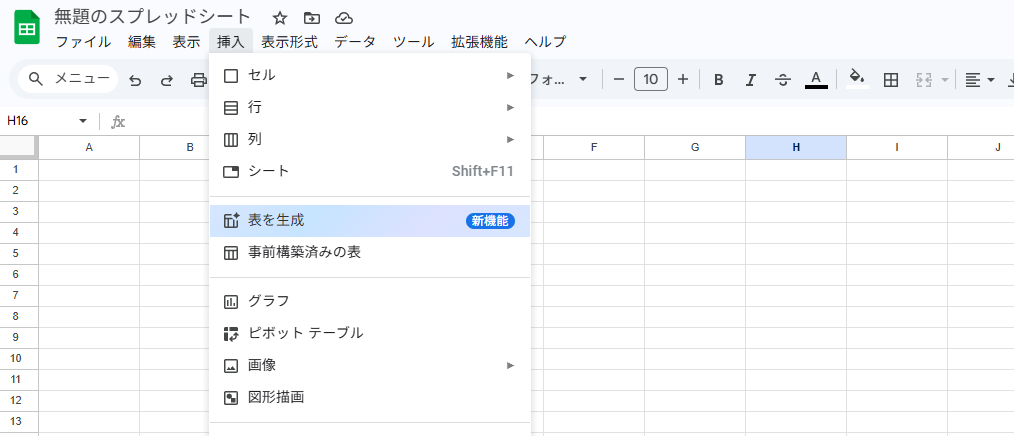Click the font size input field
The height and width of the screenshot is (436, 1014).
pos(651,80)
